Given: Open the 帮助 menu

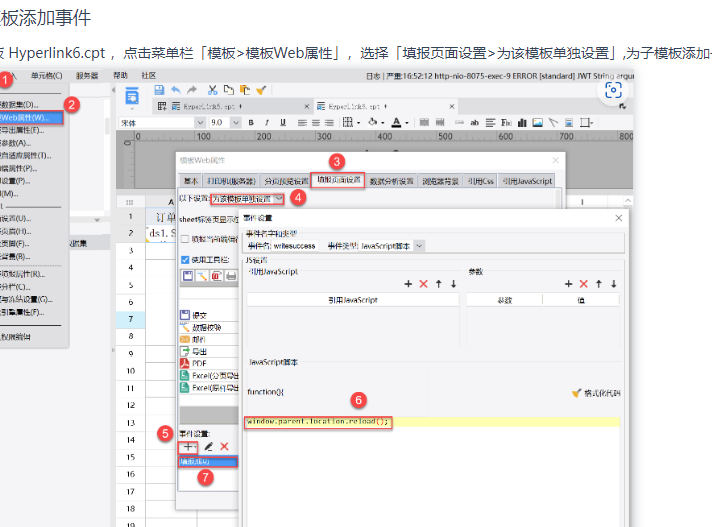Looking at the screenshot, I should click(x=120, y=76).
